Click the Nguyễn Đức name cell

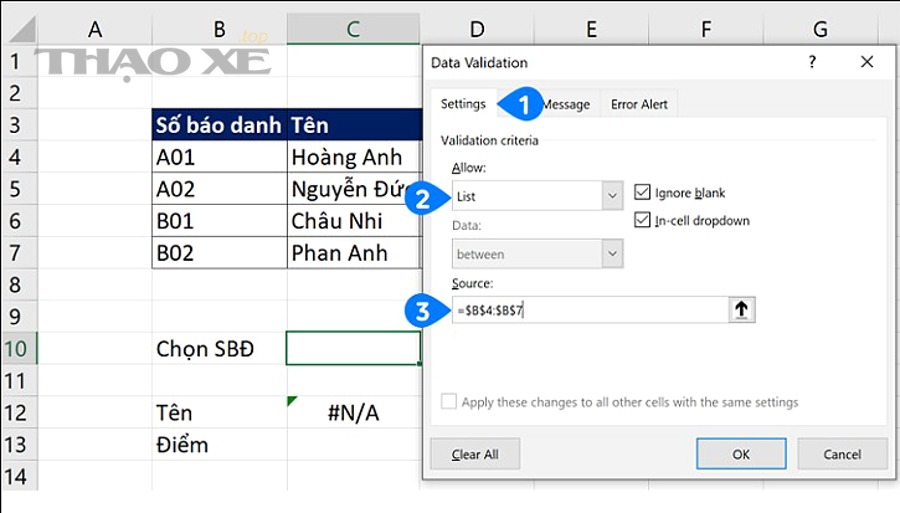tap(354, 189)
